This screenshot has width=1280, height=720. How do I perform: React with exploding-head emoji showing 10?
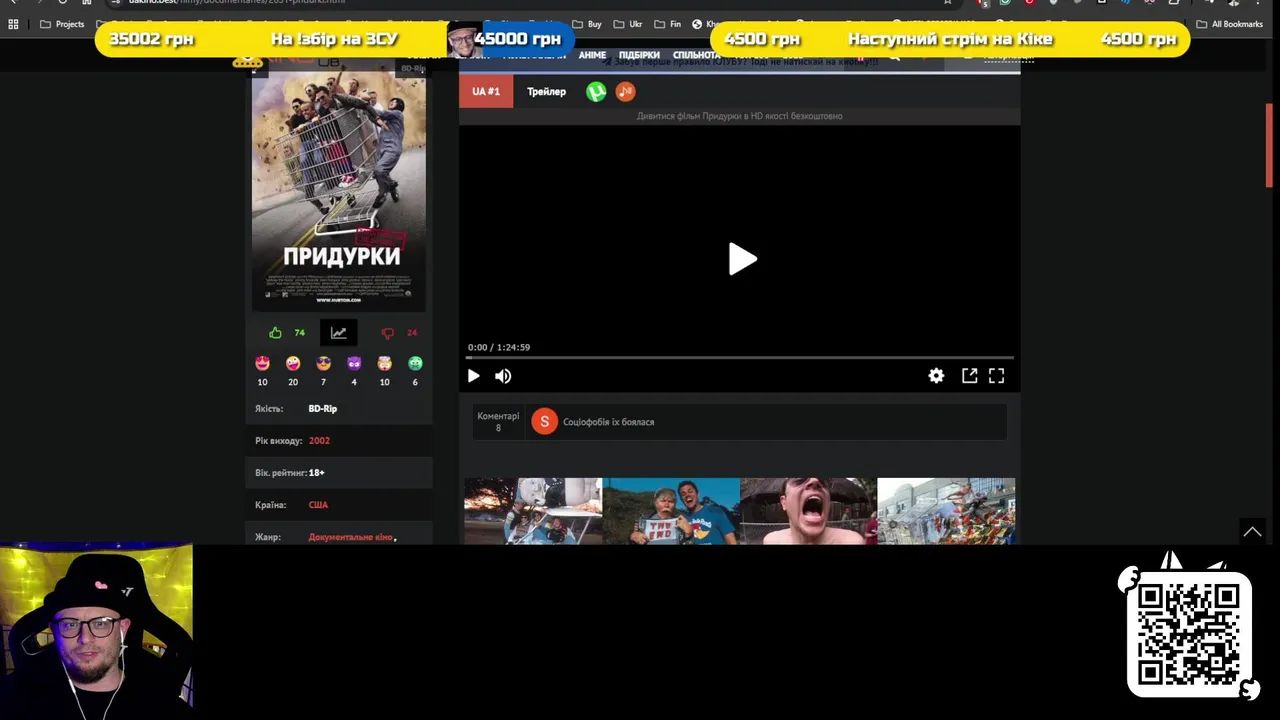pyautogui.click(x=384, y=363)
